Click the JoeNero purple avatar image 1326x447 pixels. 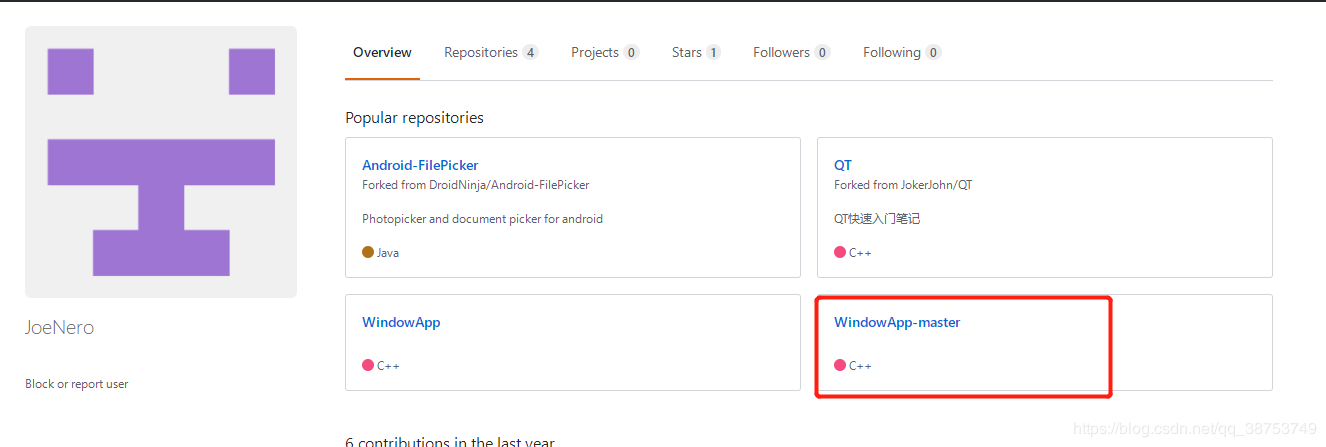[161, 162]
